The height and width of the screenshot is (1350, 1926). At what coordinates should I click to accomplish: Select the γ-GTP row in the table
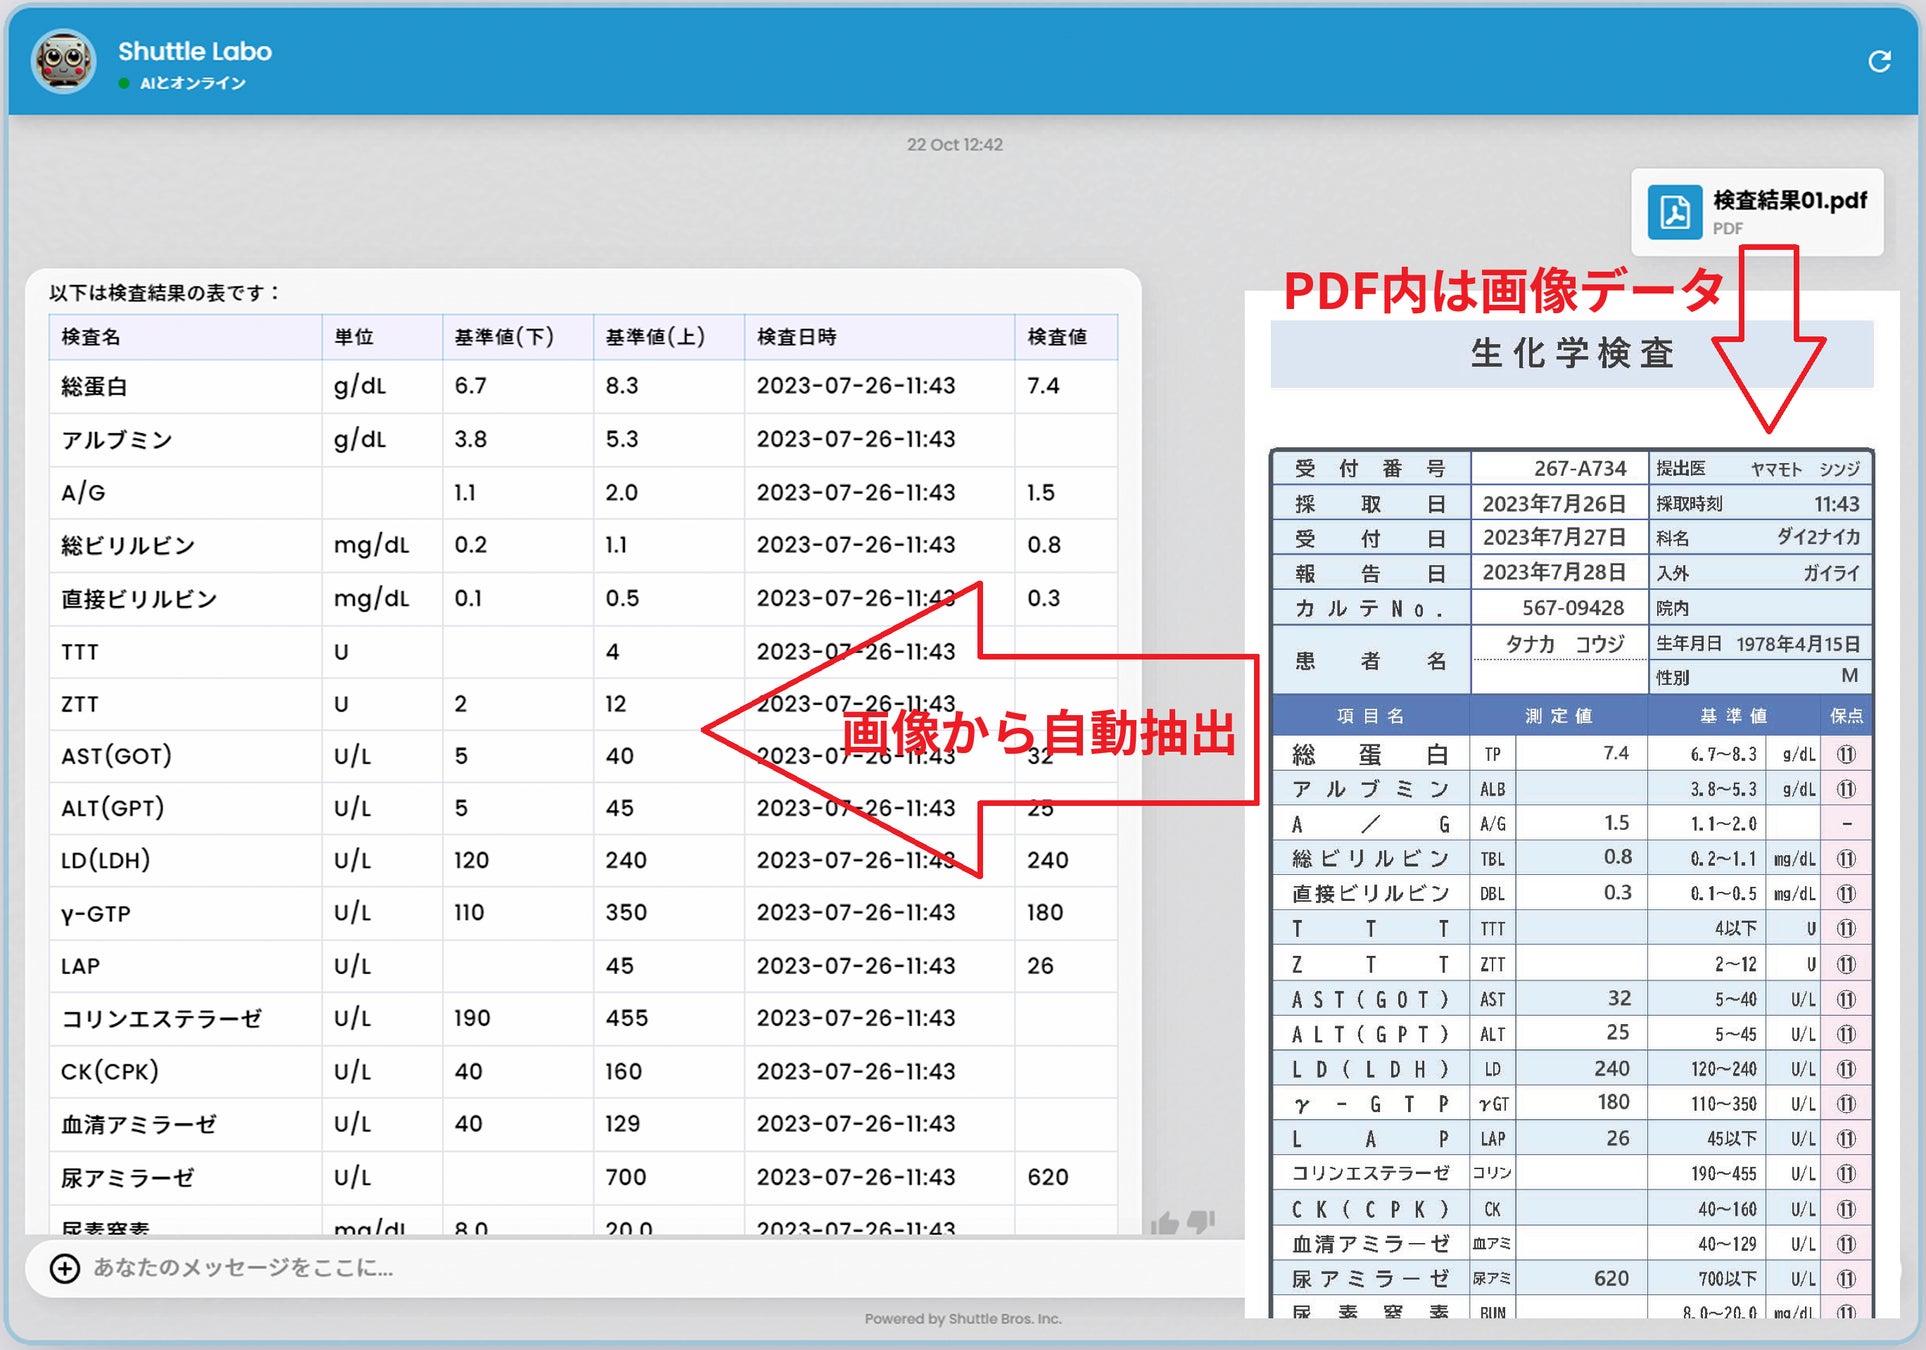[x=96, y=913]
